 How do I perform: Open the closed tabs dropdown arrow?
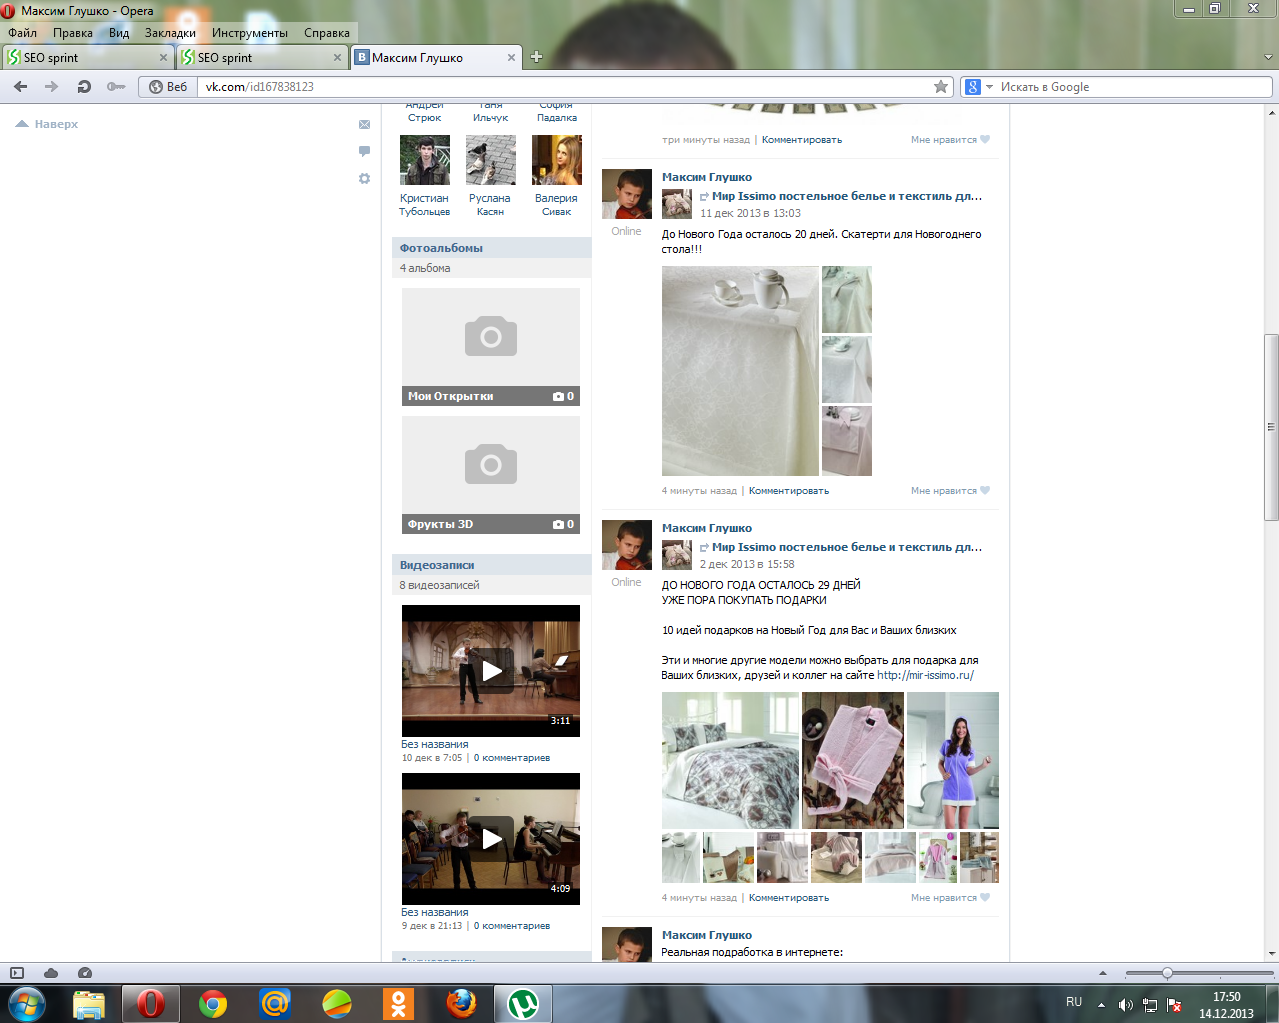coord(1269,57)
